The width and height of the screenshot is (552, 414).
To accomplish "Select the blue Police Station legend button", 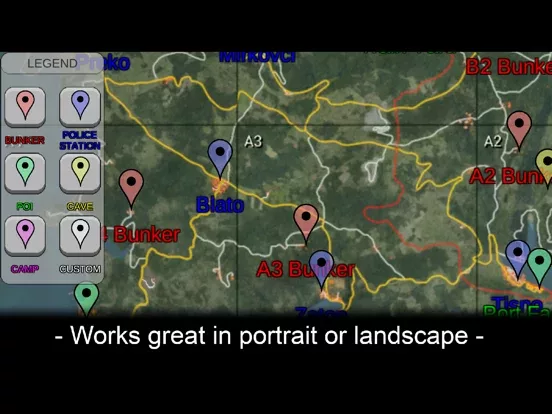I will (80, 107).
